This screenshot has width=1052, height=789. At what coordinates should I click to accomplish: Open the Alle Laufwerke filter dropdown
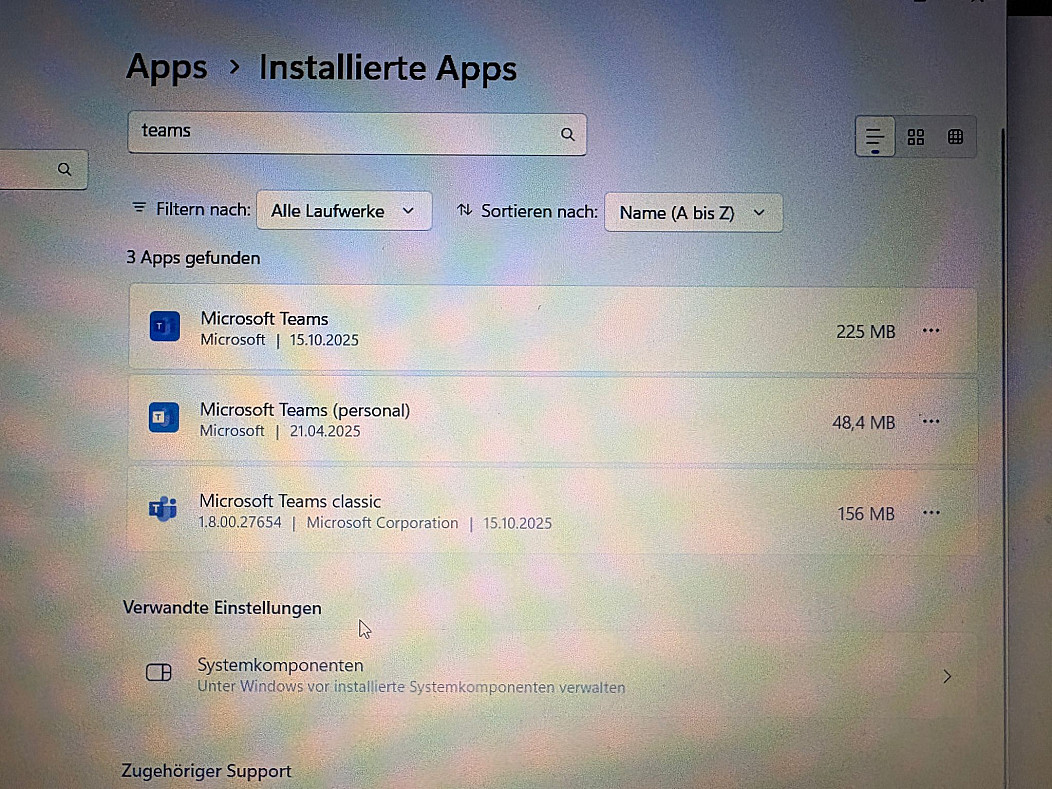coord(343,211)
